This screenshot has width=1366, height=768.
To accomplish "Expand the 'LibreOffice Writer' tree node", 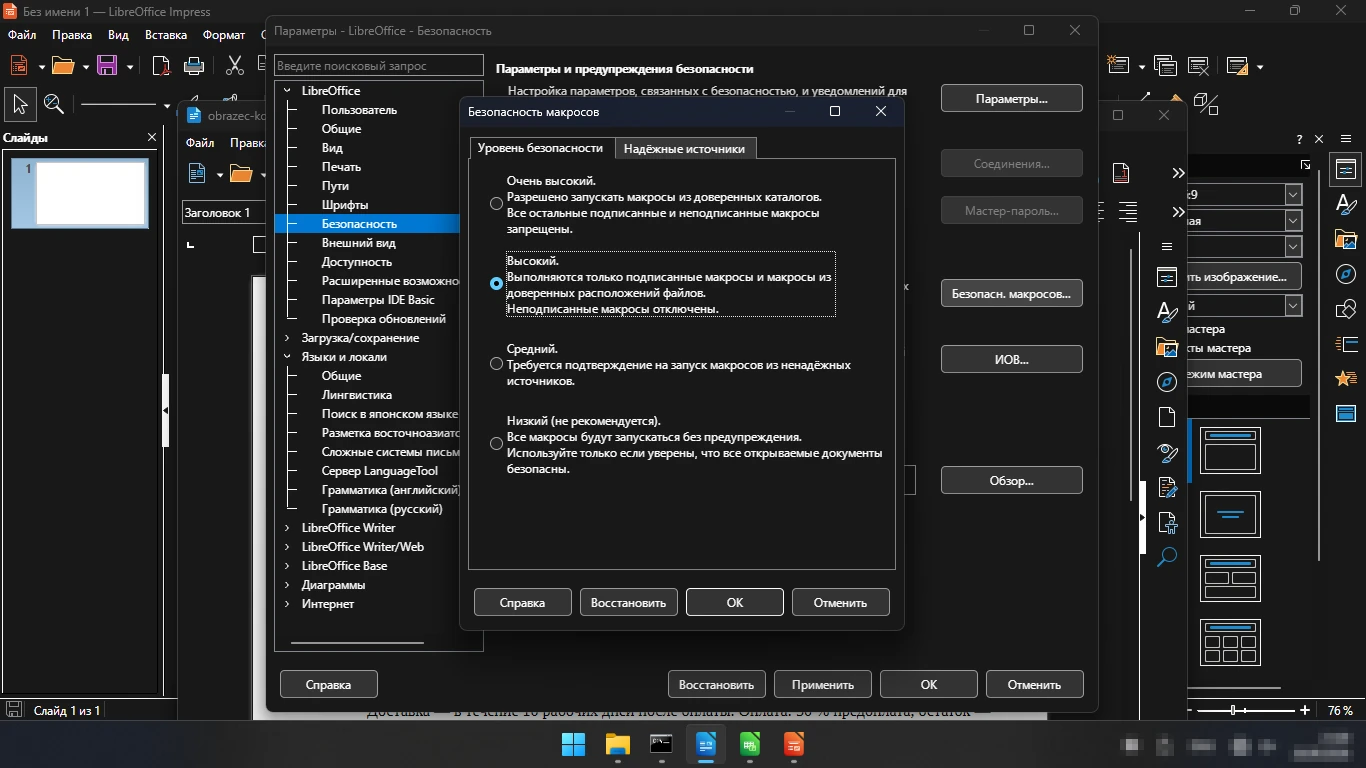I will click(287, 528).
